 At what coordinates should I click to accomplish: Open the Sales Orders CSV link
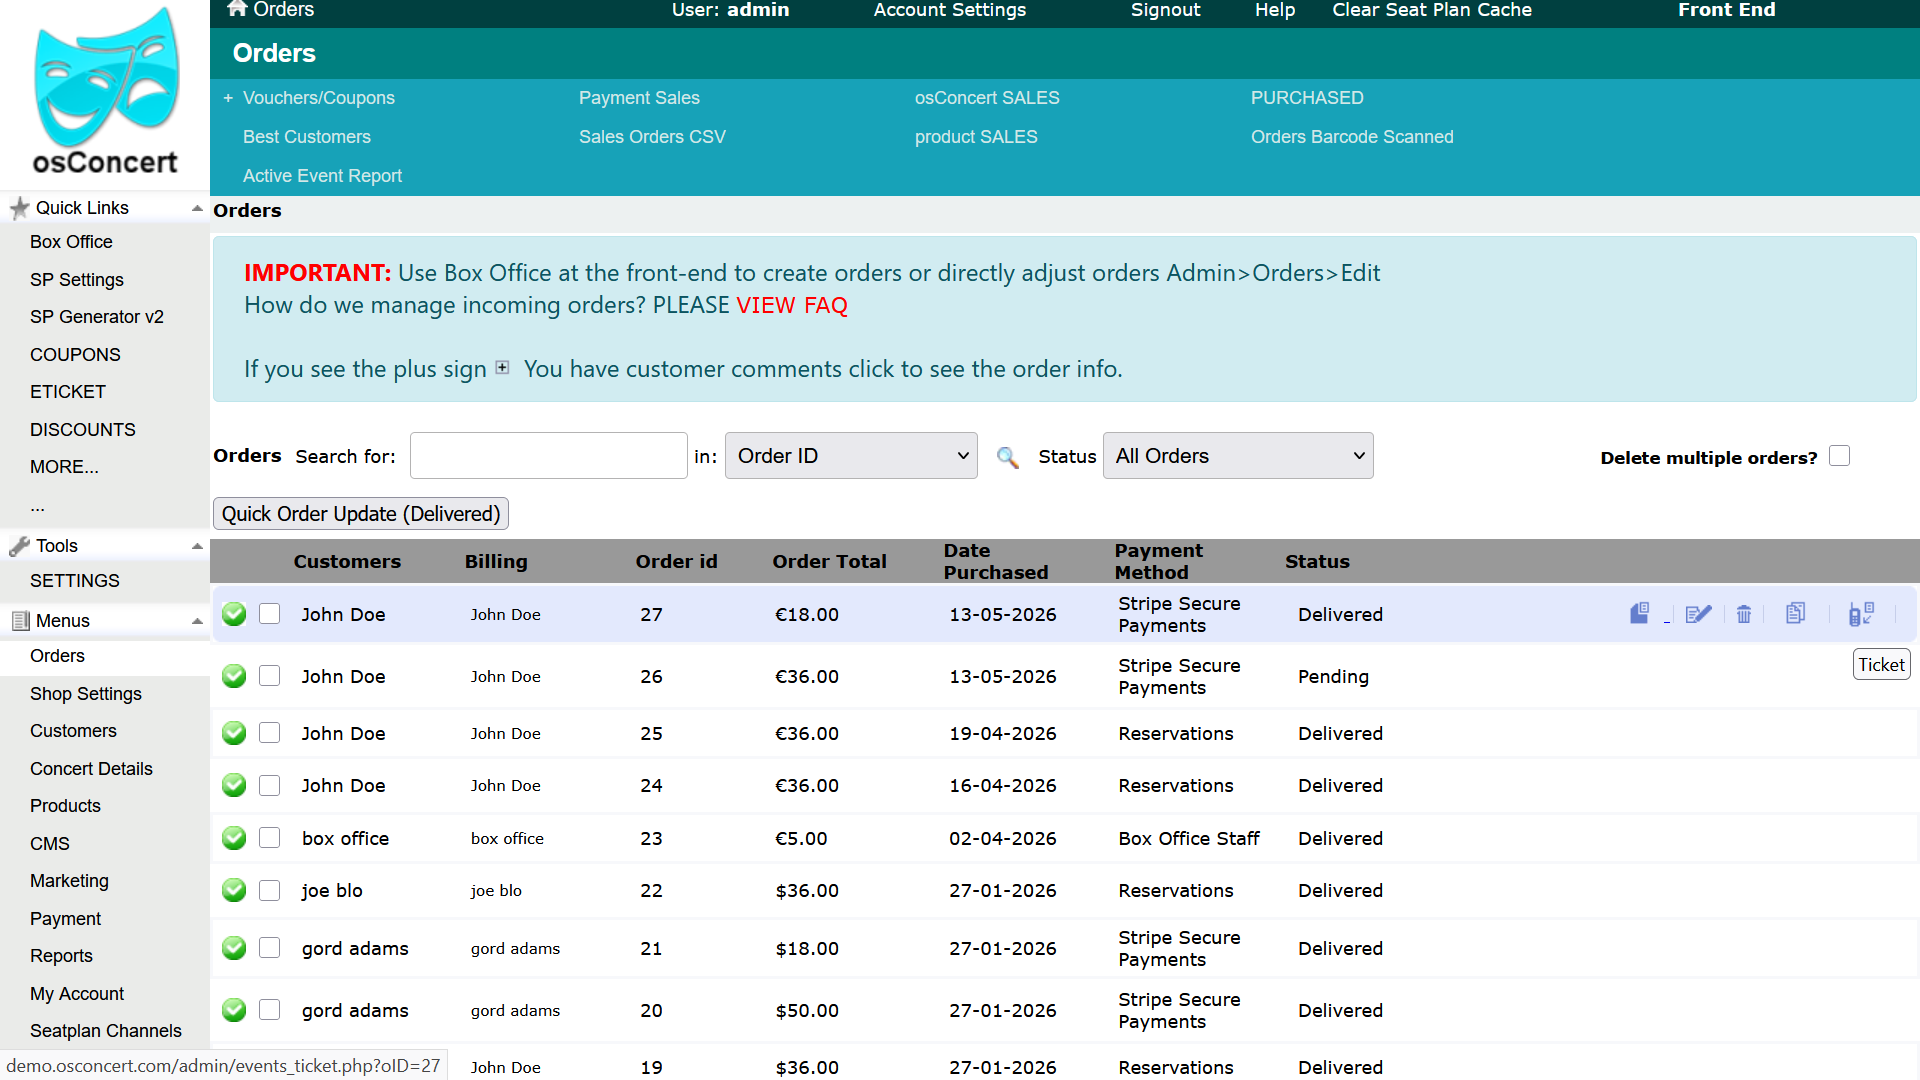click(x=652, y=137)
